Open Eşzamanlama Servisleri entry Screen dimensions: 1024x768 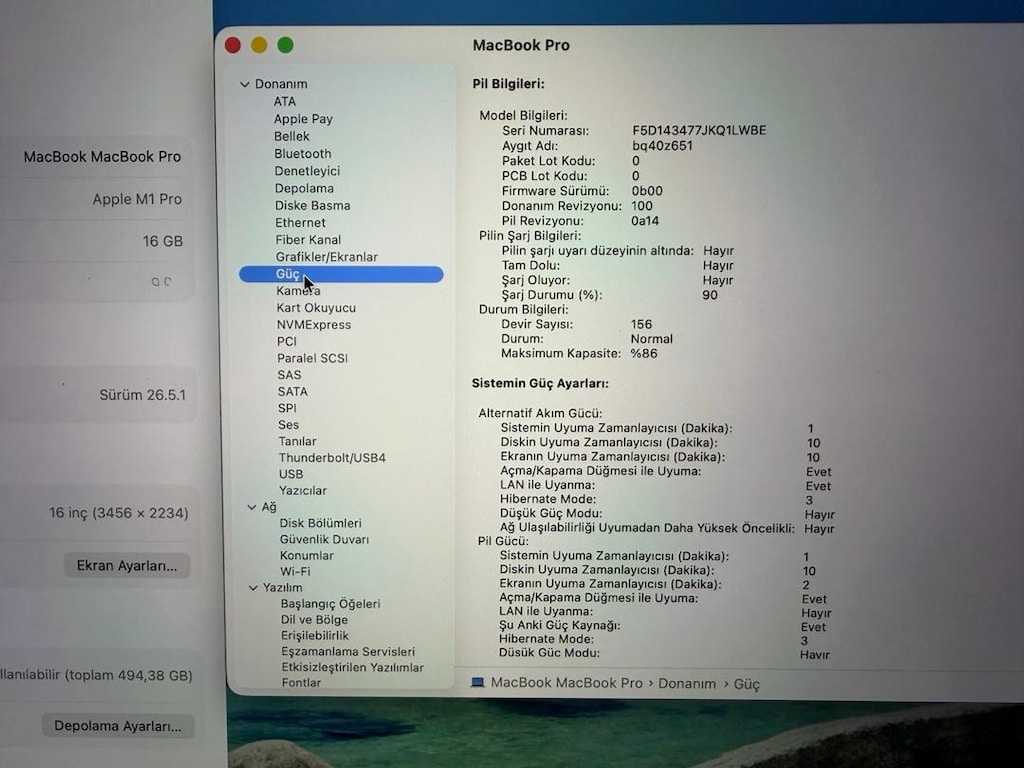(x=348, y=652)
